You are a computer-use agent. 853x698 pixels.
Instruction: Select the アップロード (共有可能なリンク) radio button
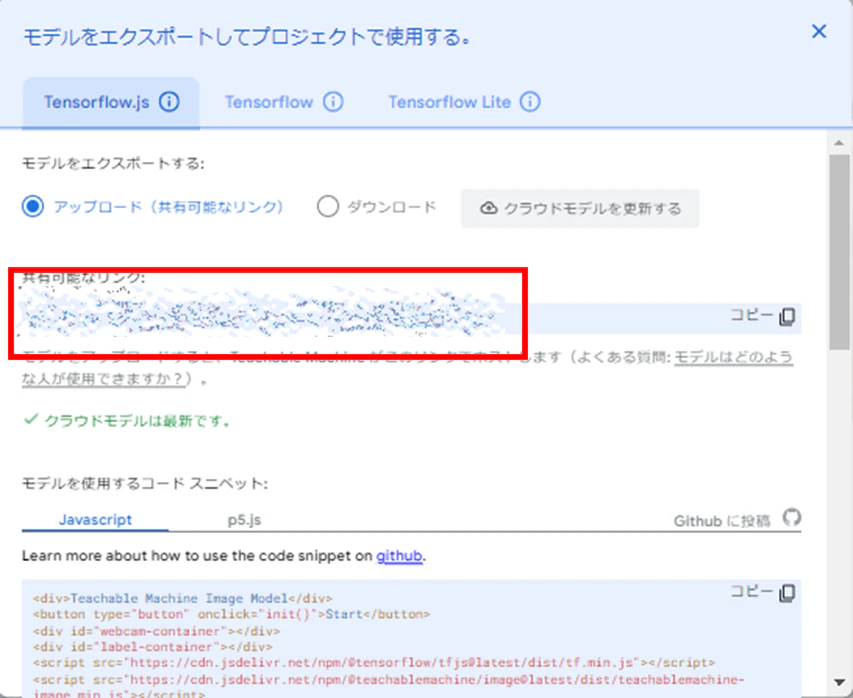click(x=33, y=207)
